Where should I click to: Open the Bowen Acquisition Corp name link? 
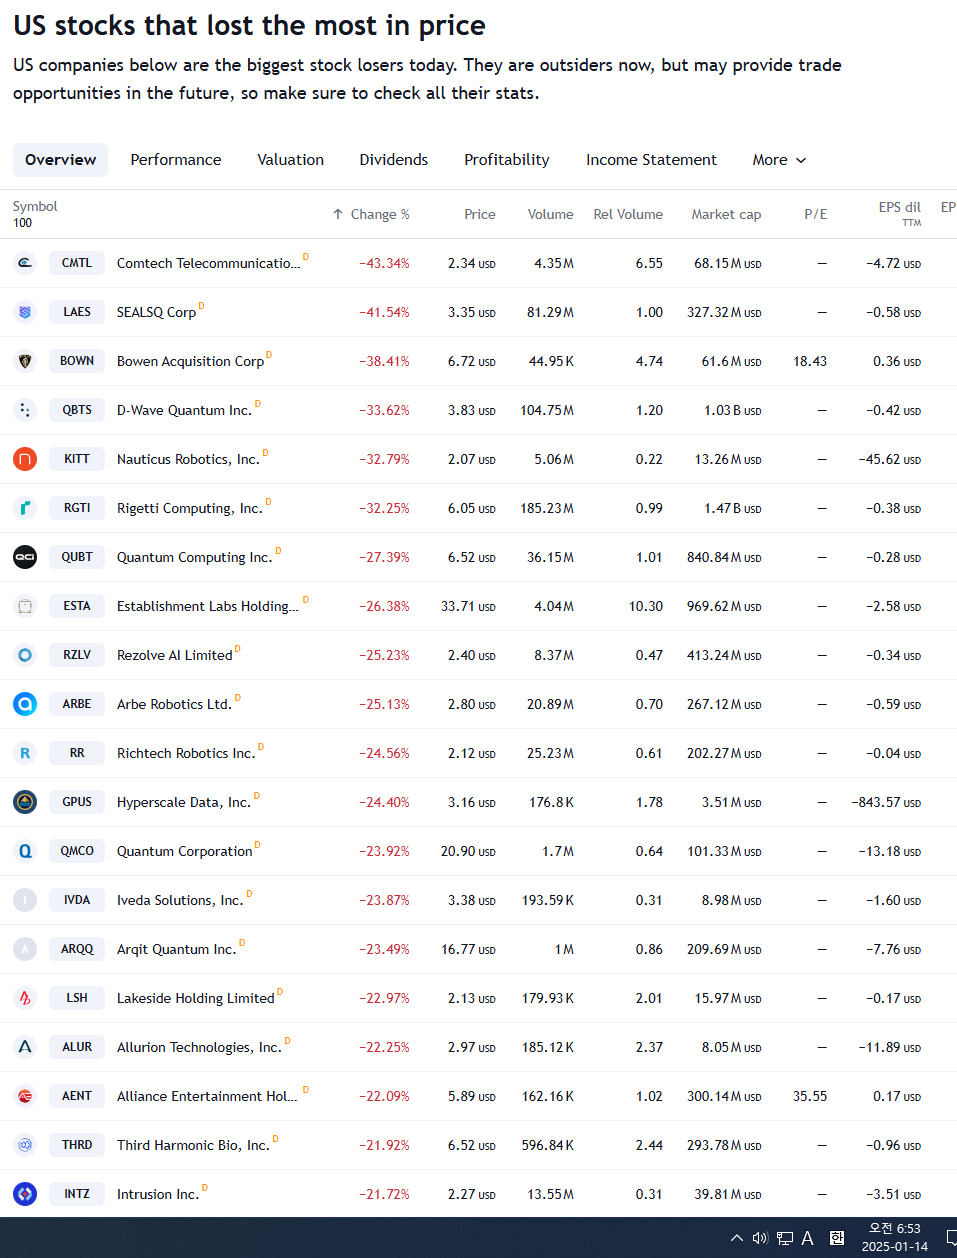pos(191,362)
